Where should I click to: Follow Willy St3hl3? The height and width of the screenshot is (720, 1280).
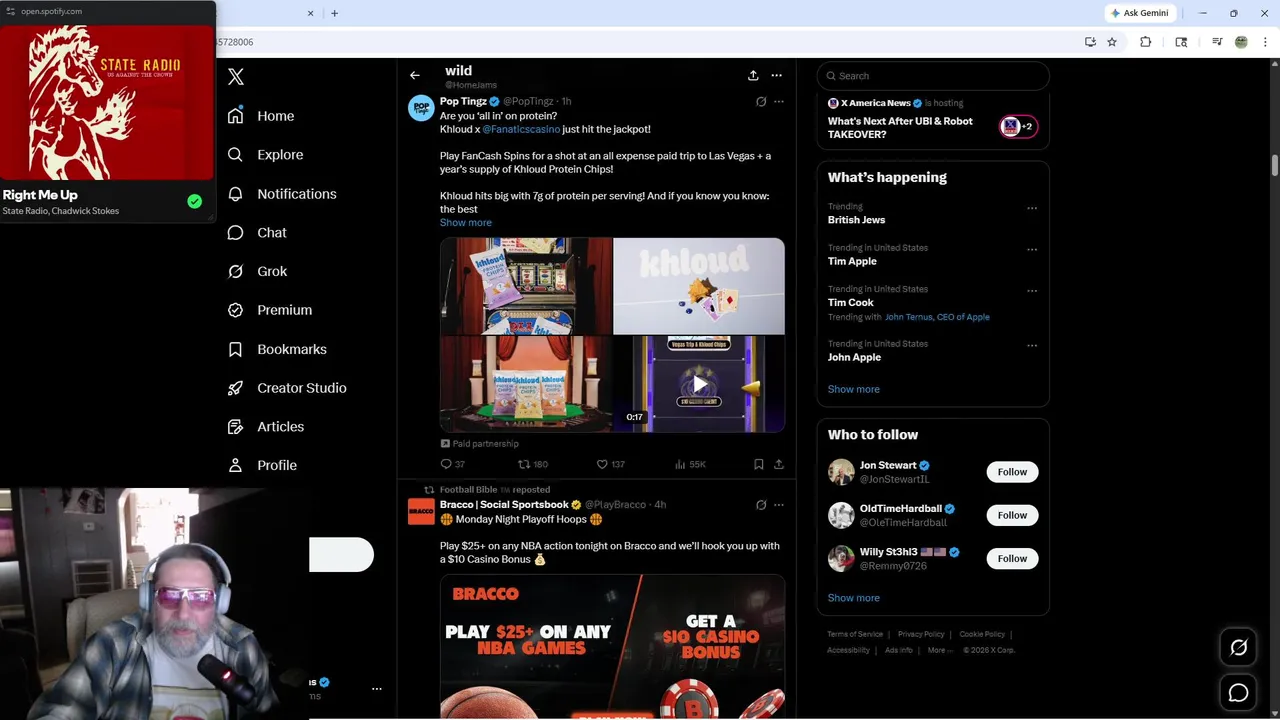[1012, 558]
